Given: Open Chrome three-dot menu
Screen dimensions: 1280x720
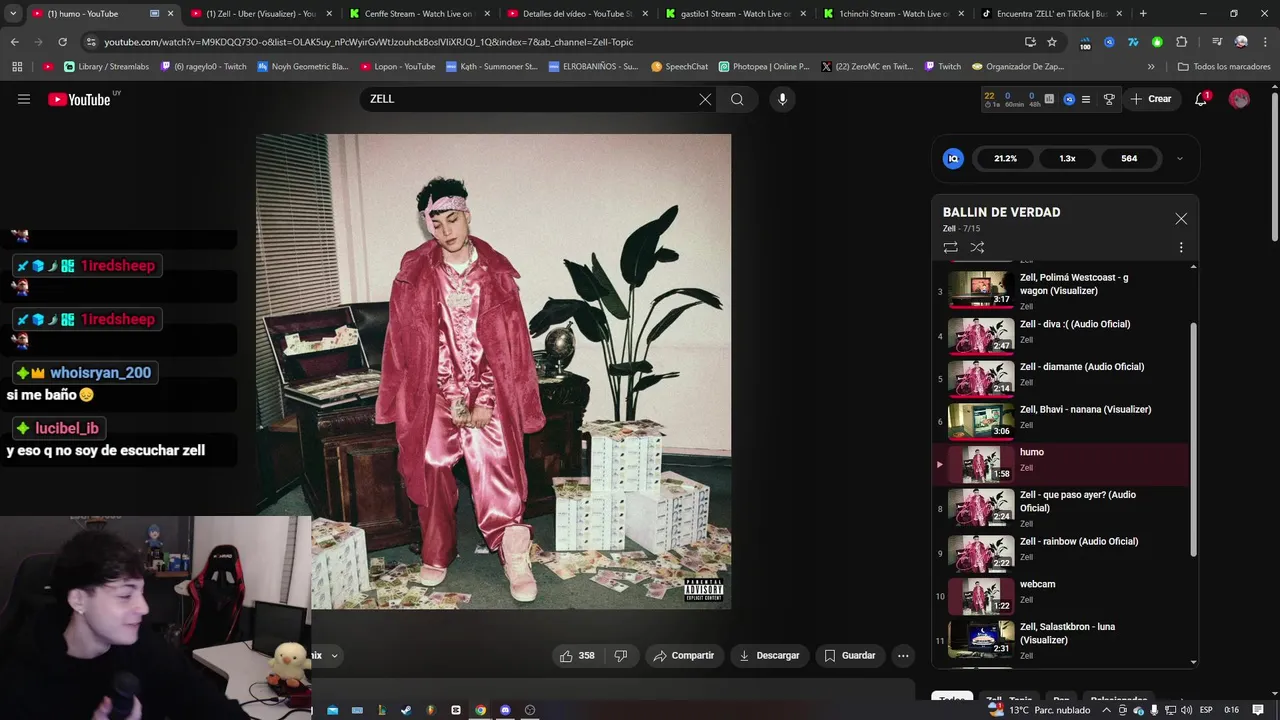Looking at the screenshot, I should pos(1265,42).
